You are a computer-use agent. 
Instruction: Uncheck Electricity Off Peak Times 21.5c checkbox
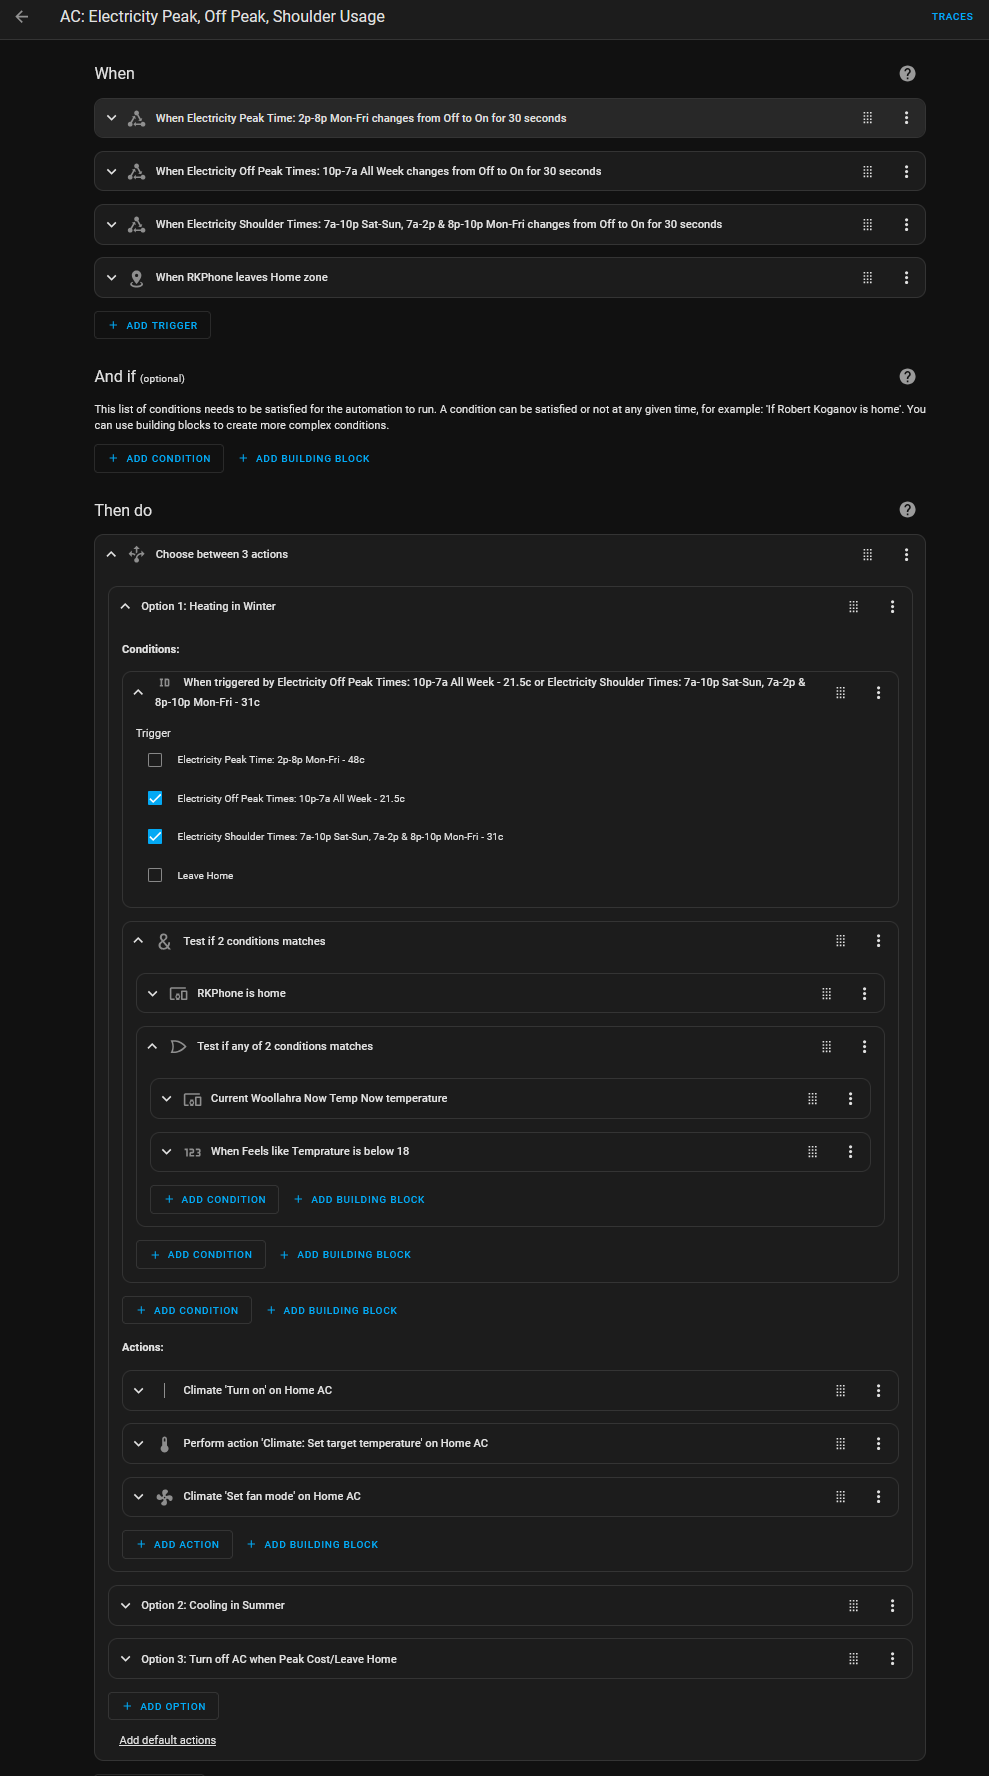(155, 799)
